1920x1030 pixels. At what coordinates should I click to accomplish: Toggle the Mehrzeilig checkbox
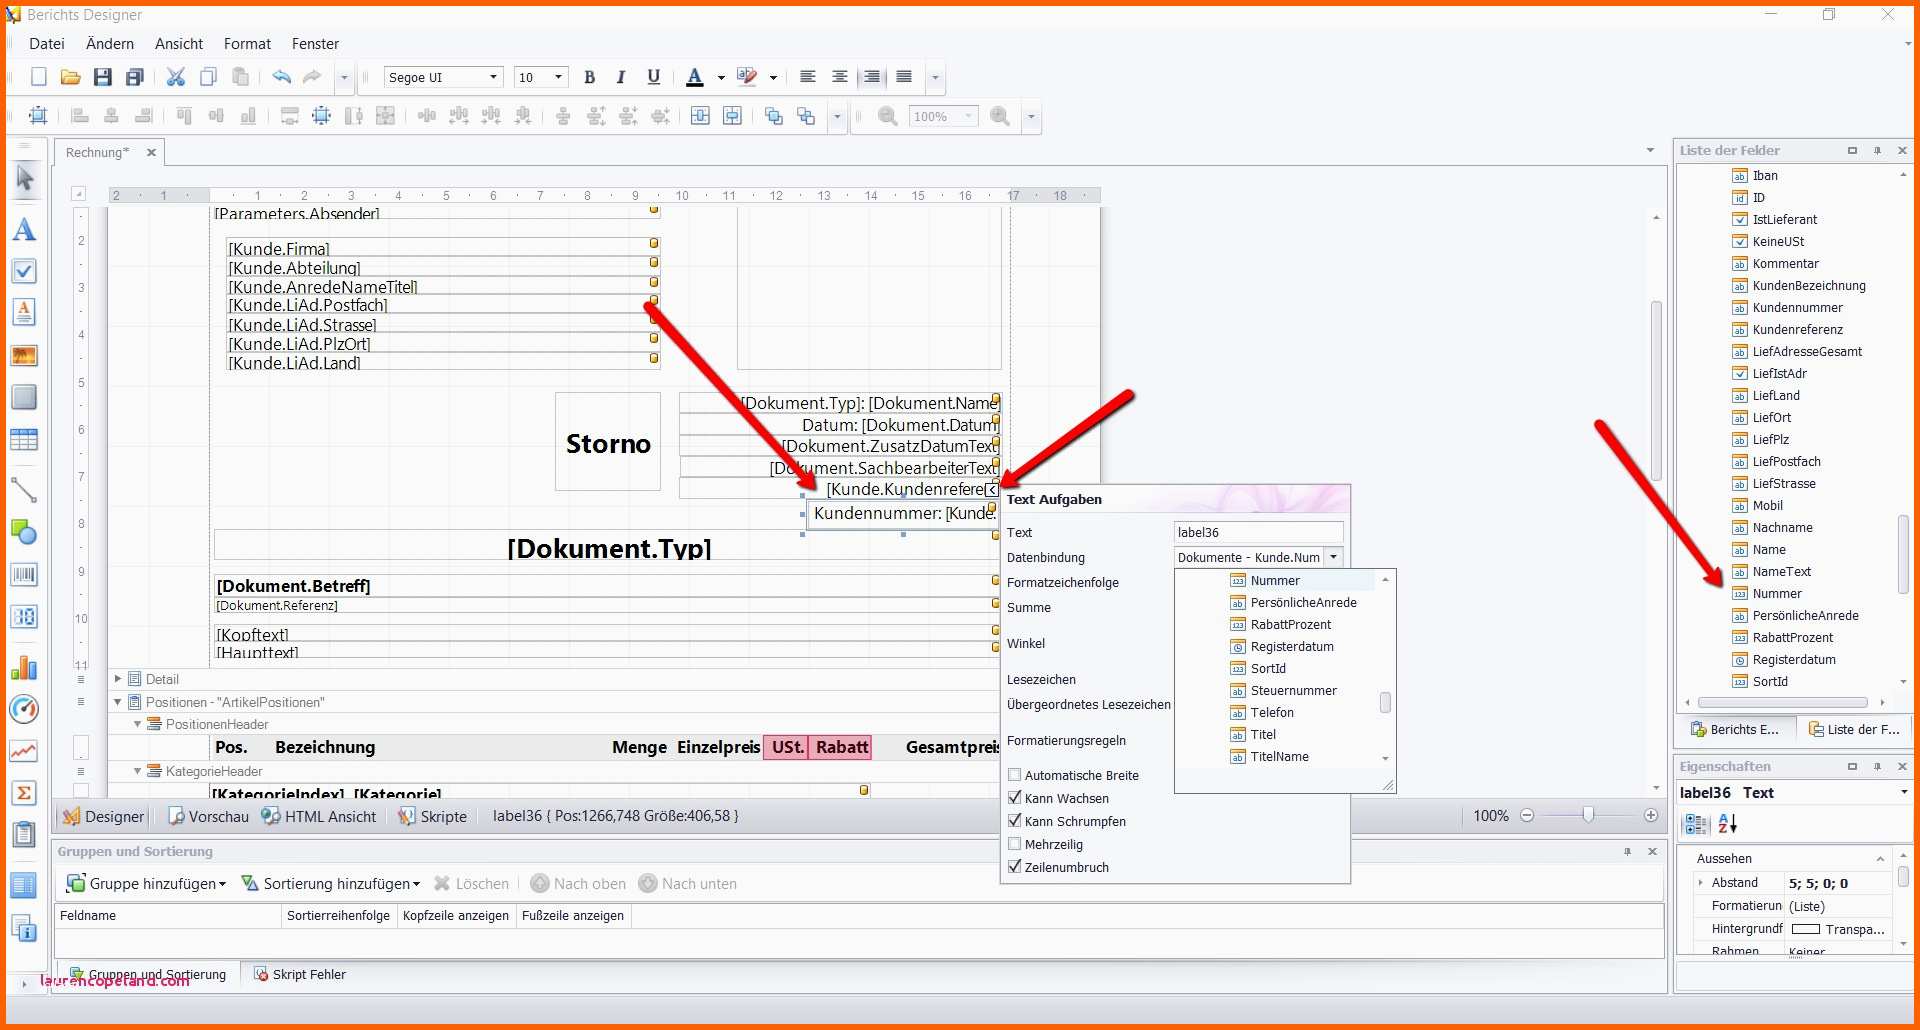pos(1014,844)
